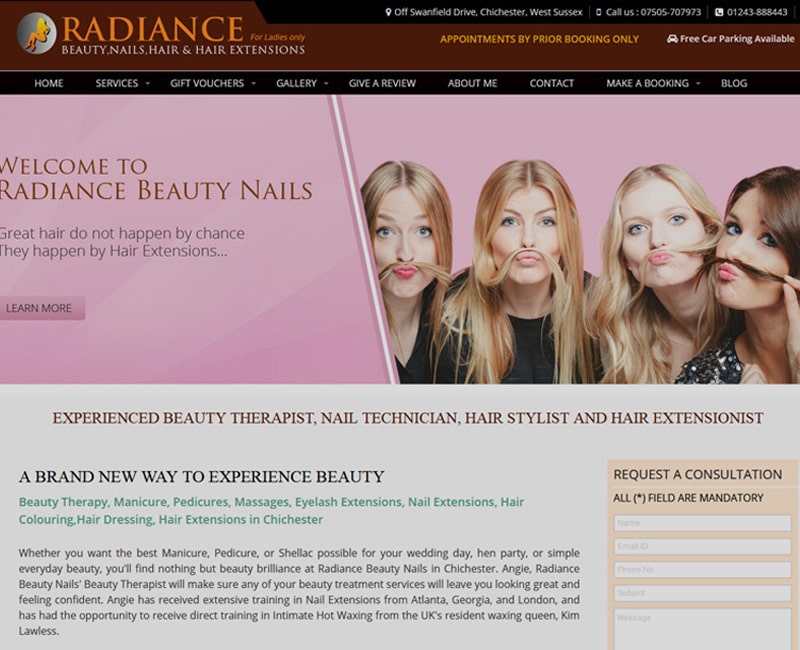
Task: Click the Name input field
Action: (x=702, y=523)
